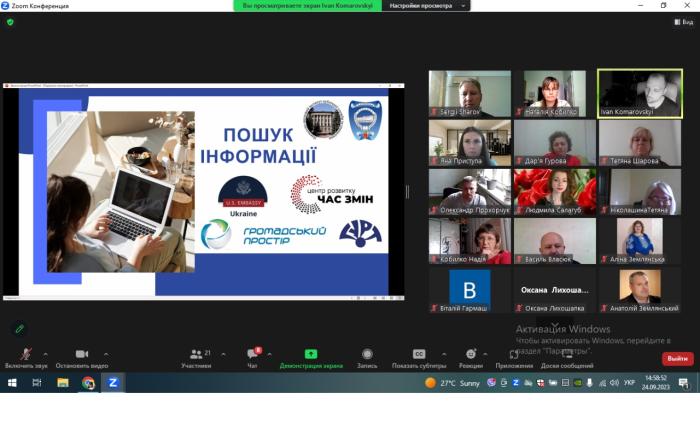Toggle Показать субтитры captions

[419, 354]
